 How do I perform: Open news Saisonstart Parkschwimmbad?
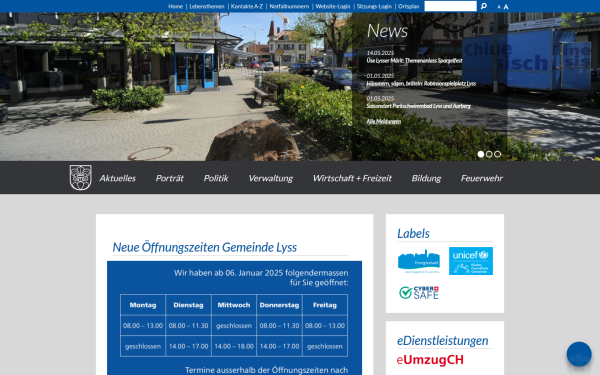pyautogui.click(x=419, y=106)
